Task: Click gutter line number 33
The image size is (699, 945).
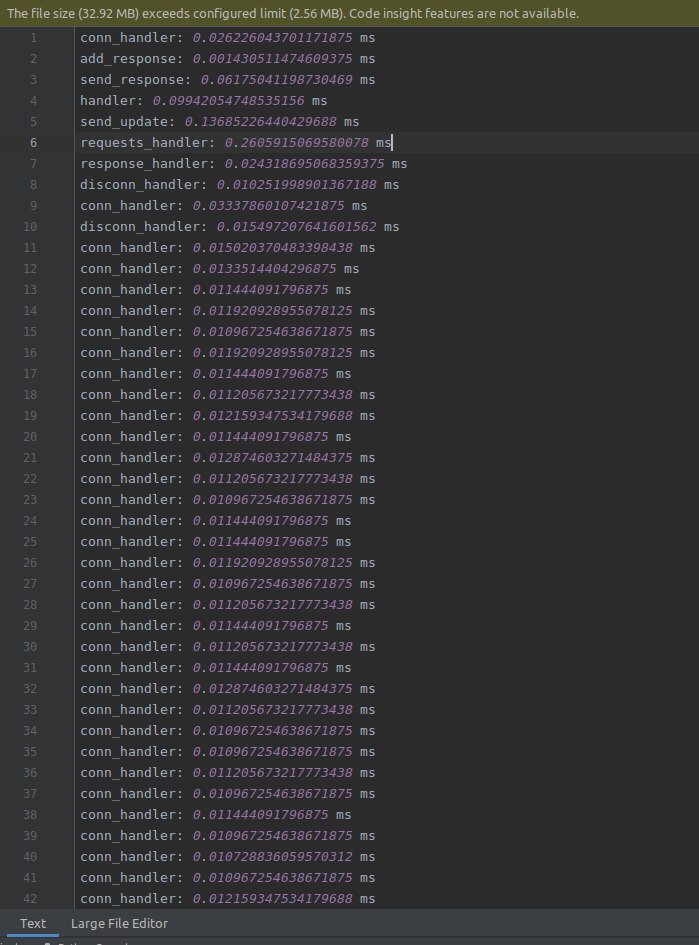Action: [x=30, y=709]
